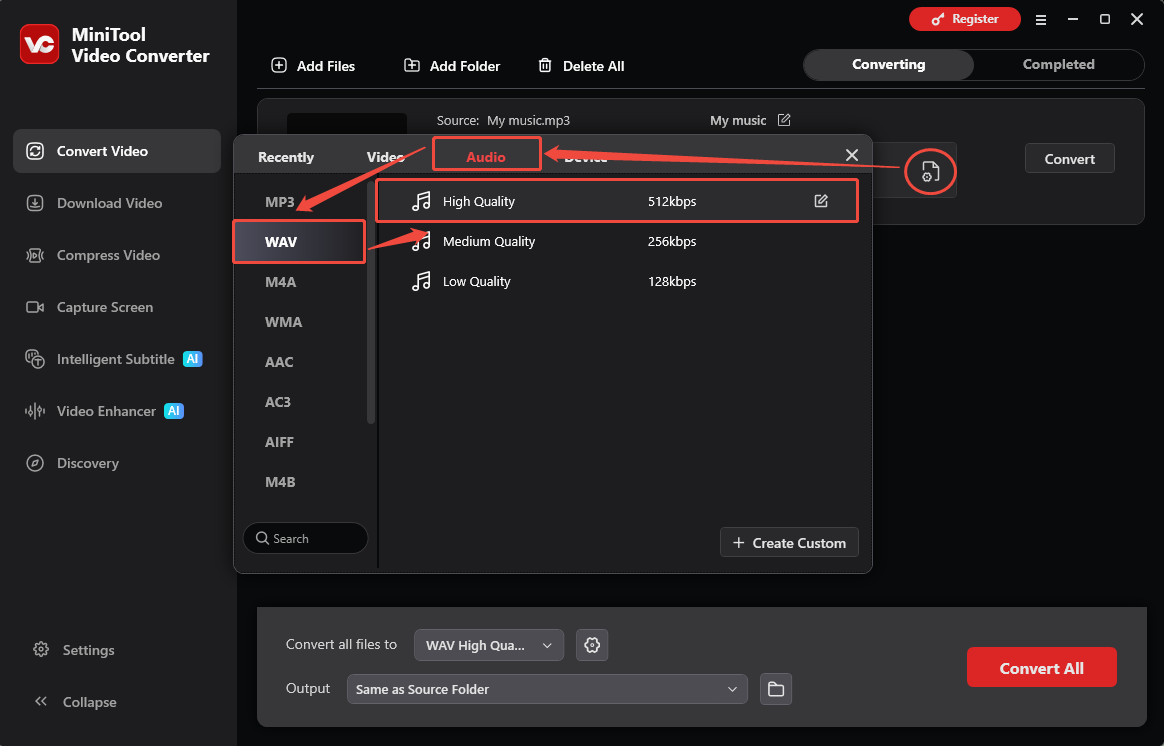Image resolution: width=1164 pixels, height=746 pixels.
Task: Click the Add Files button
Action: (313, 65)
